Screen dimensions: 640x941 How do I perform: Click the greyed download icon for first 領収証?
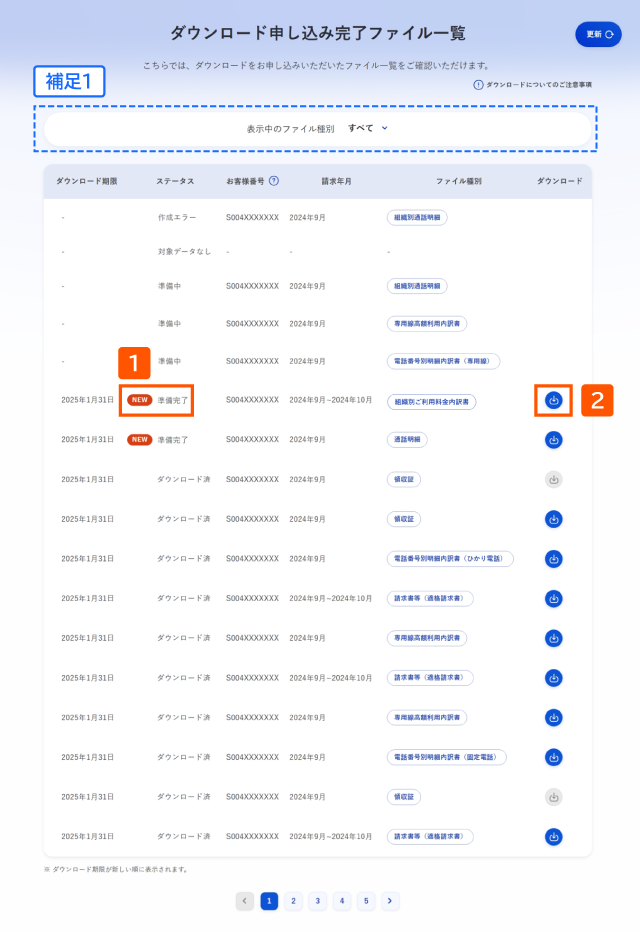[x=554, y=480]
